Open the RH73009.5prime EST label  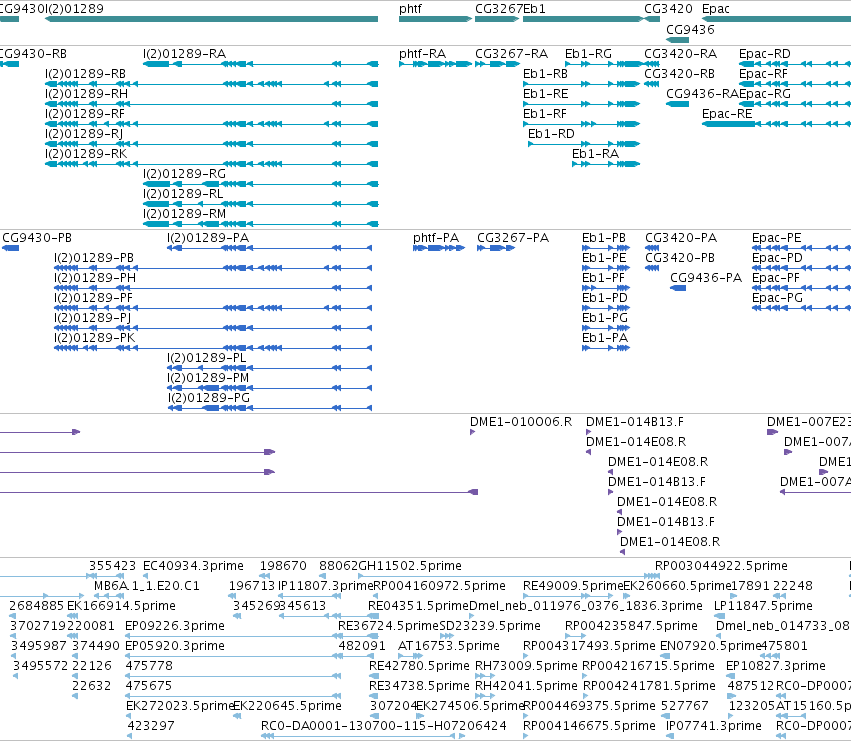pos(526,666)
